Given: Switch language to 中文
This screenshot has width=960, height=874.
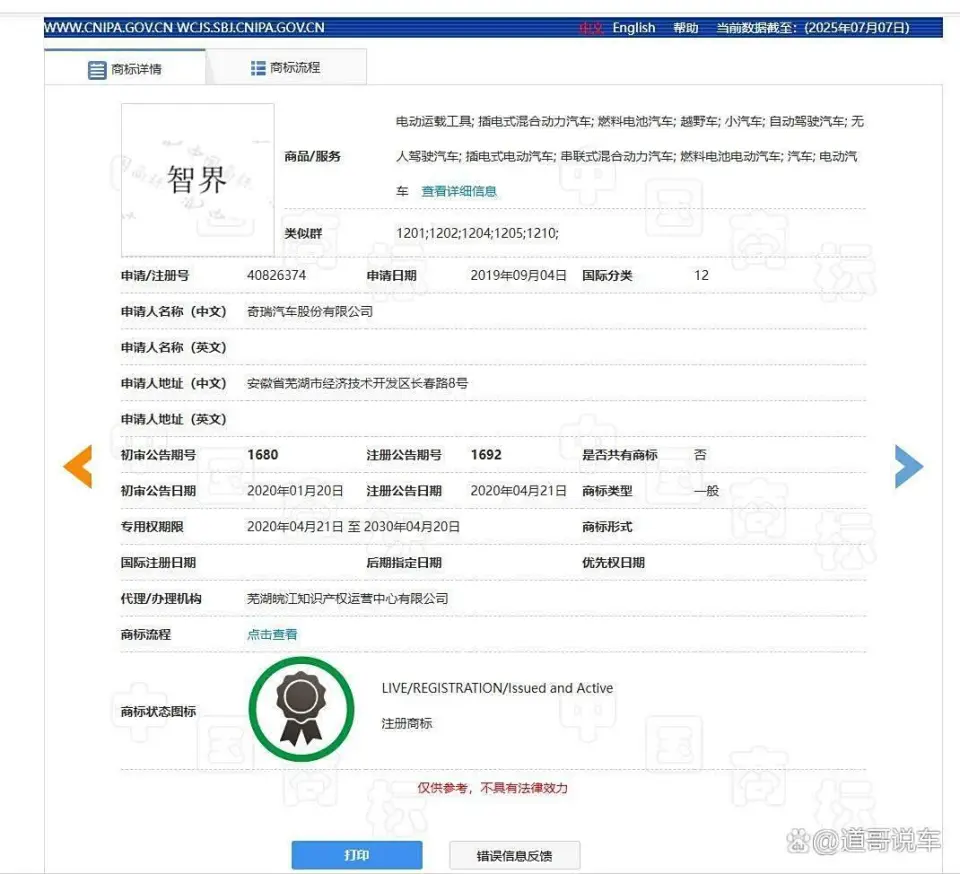Looking at the screenshot, I should click(591, 28).
